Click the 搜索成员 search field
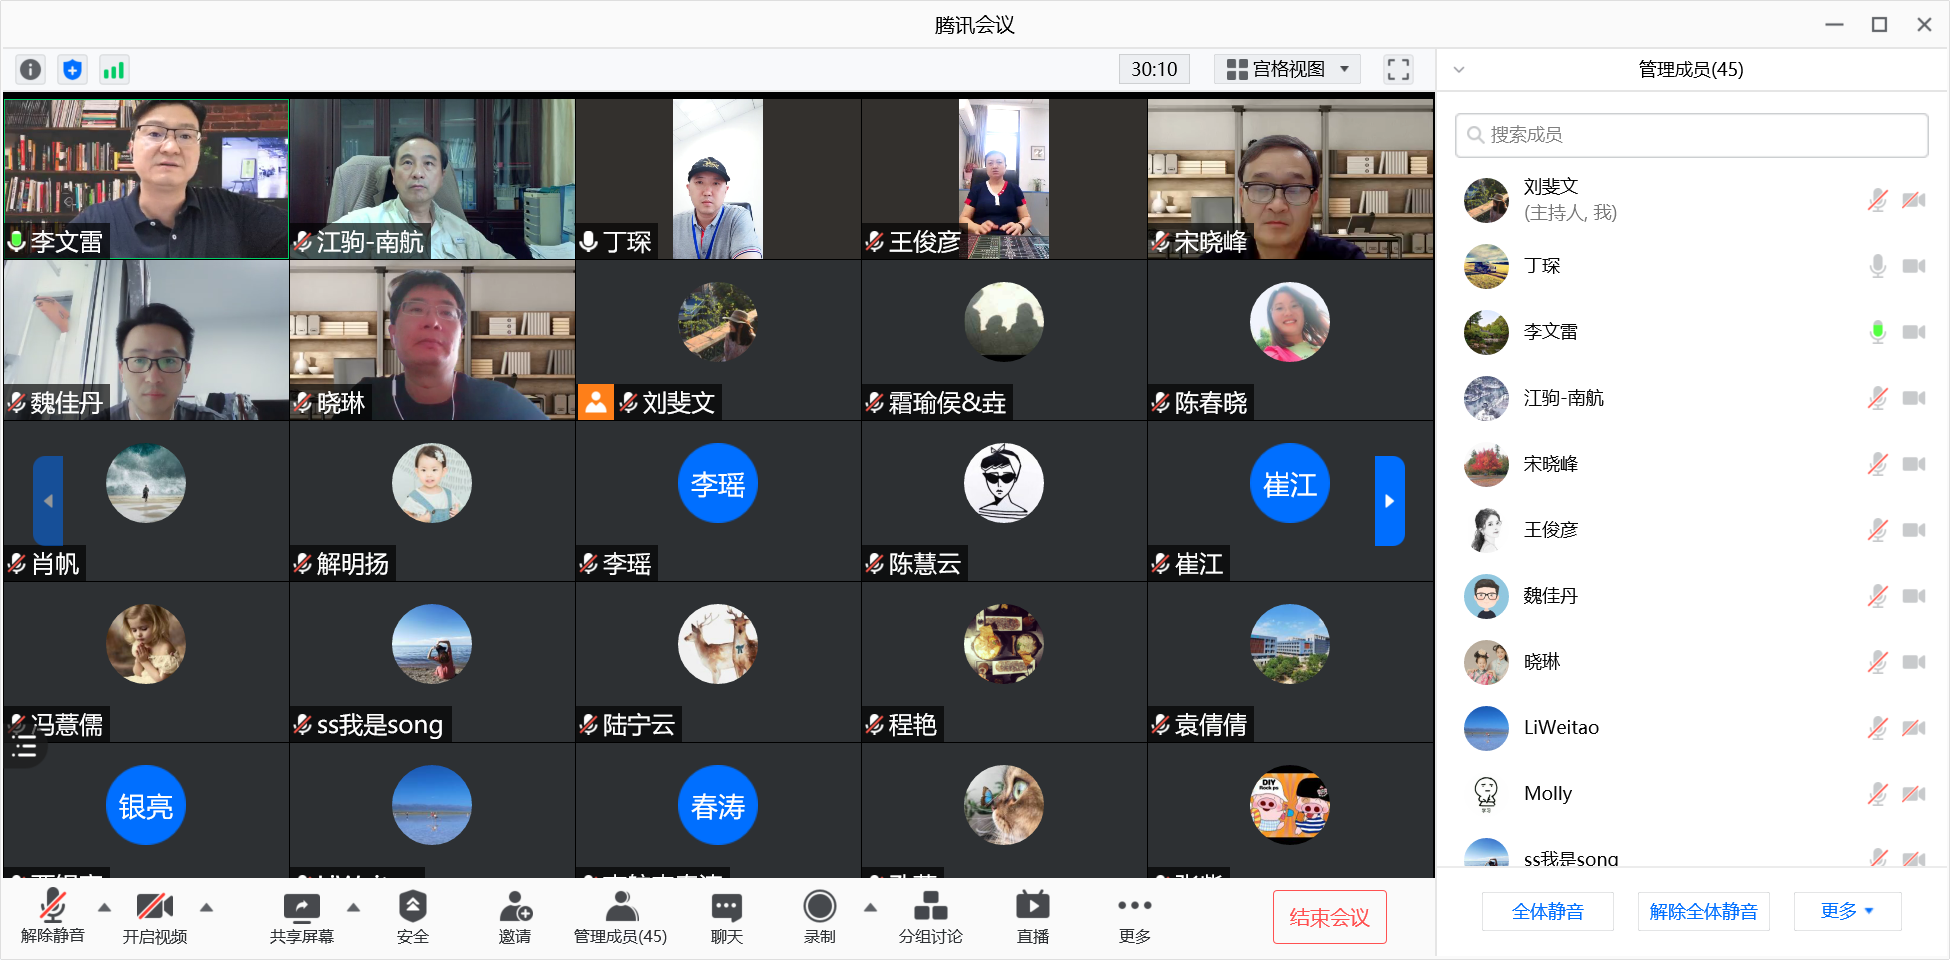 coord(1691,135)
